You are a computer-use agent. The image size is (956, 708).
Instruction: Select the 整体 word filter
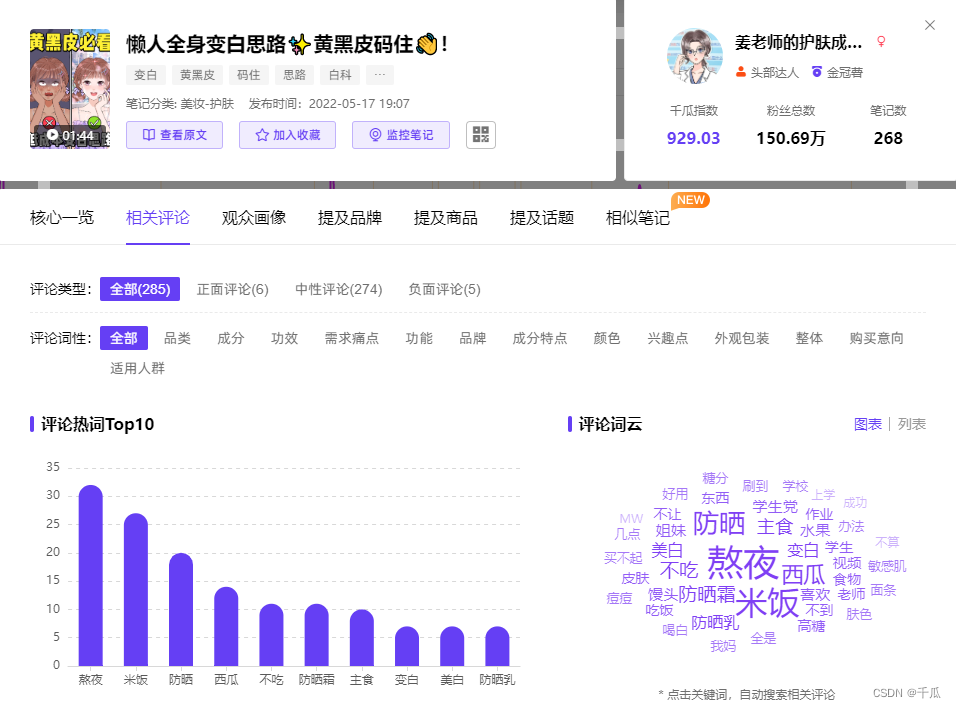coord(810,338)
